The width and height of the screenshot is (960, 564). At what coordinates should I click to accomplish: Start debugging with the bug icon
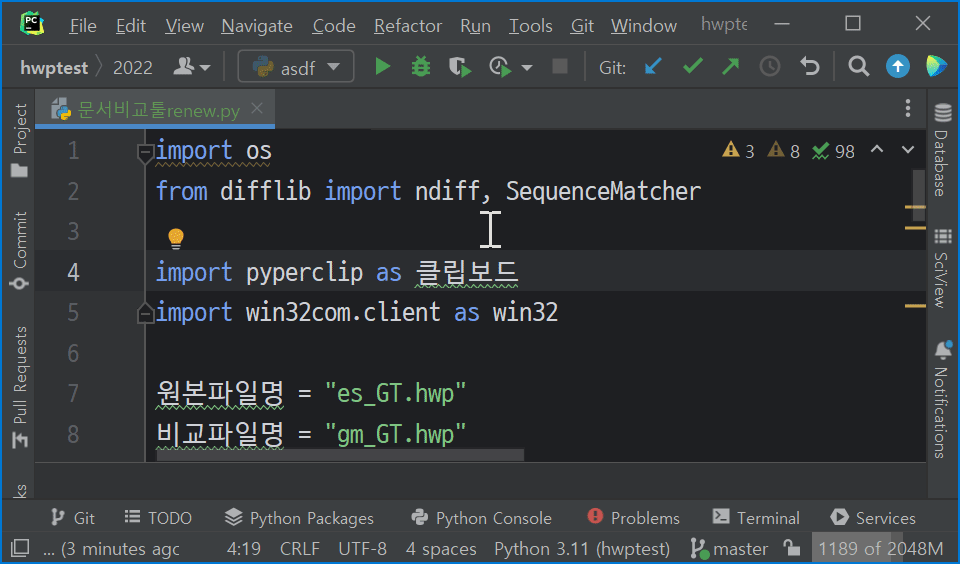[x=421, y=66]
